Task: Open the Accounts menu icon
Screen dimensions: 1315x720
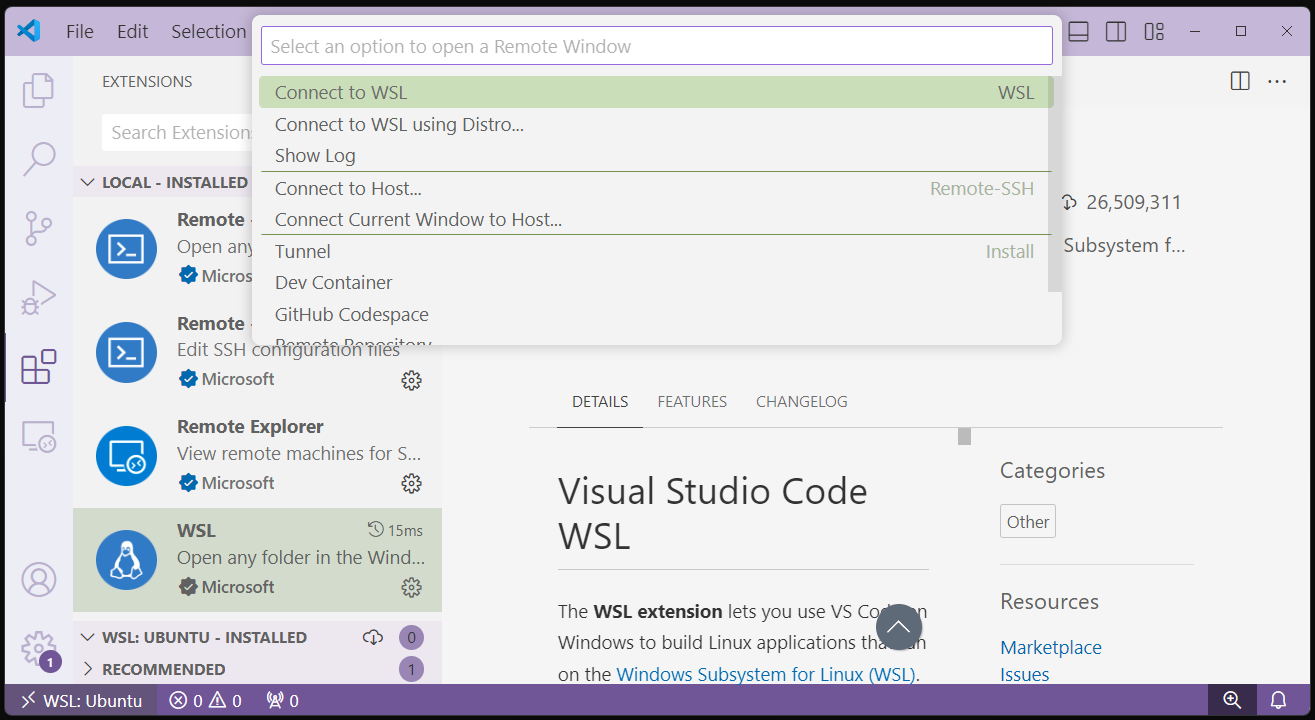Action: pyautogui.click(x=39, y=579)
